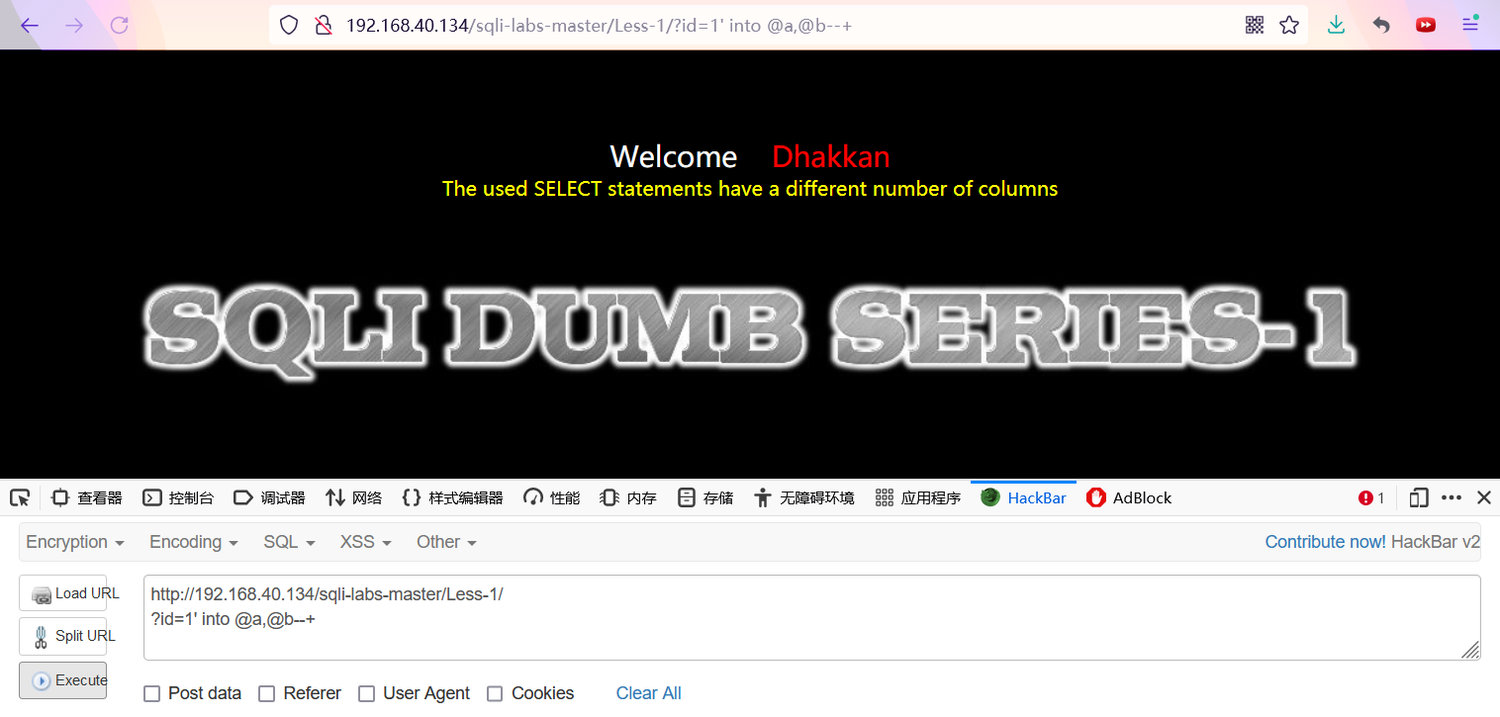This screenshot has width=1500, height=717.
Task: Open the SQL dropdown menu
Action: pos(289,542)
